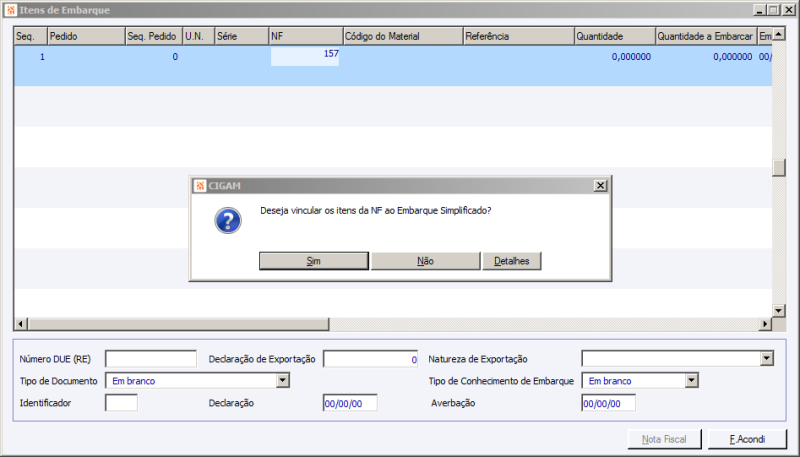Click the vertical scrollbar up arrow
The width and height of the screenshot is (800, 457).
click(x=779, y=34)
